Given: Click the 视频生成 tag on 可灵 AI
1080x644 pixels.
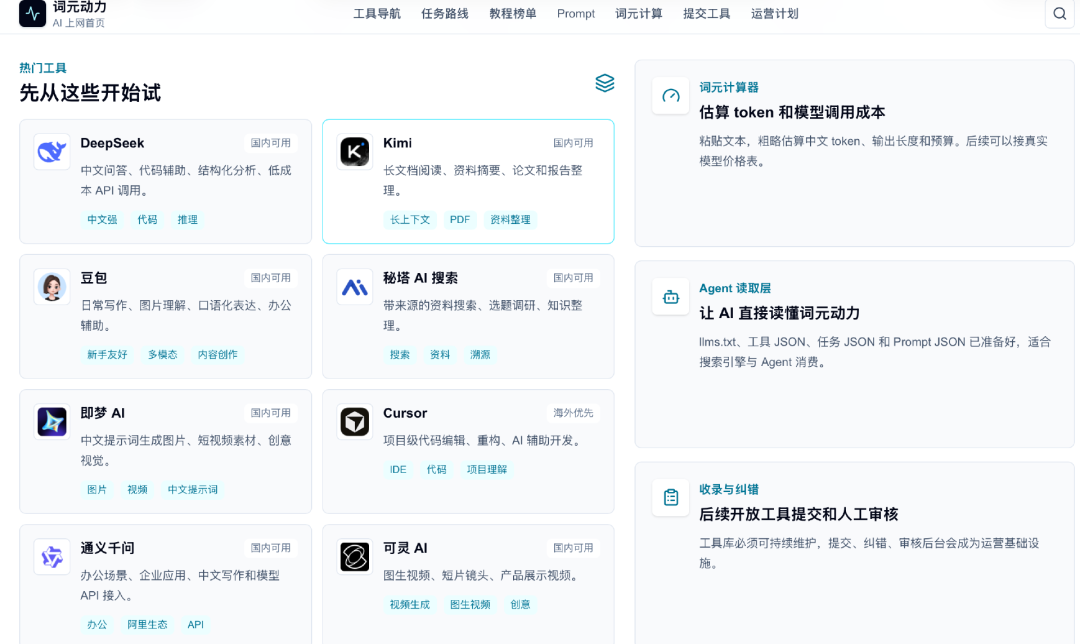Looking at the screenshot, I should [410, 605].
